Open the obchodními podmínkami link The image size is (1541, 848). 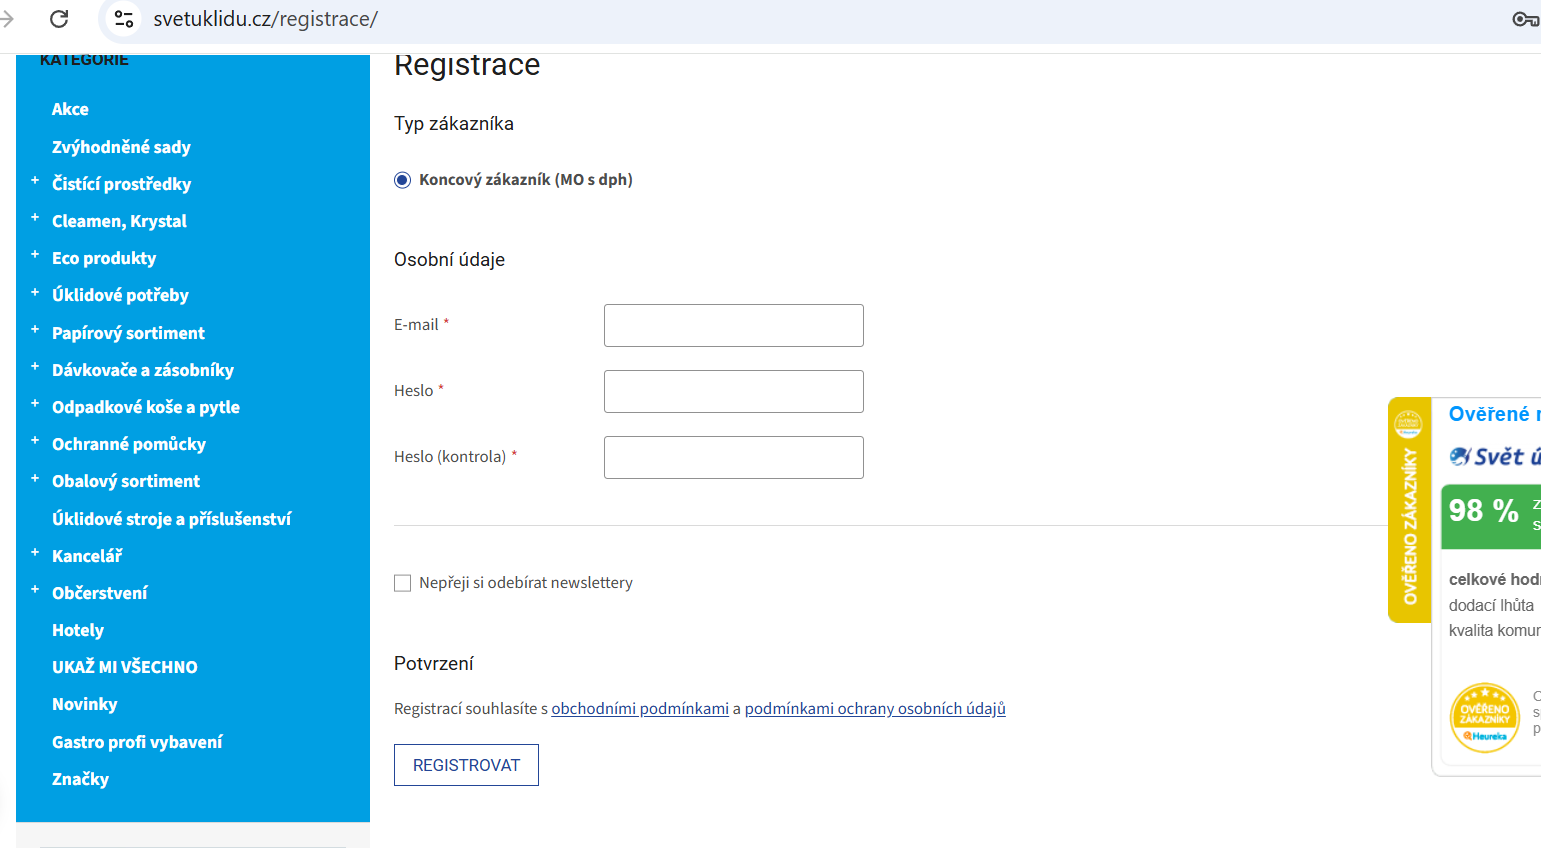pyautogui.click(x=640, y=709)
